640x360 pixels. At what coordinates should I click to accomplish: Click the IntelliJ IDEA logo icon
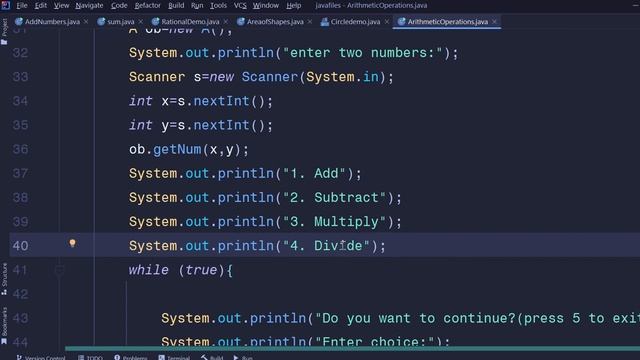coord(5,5)
